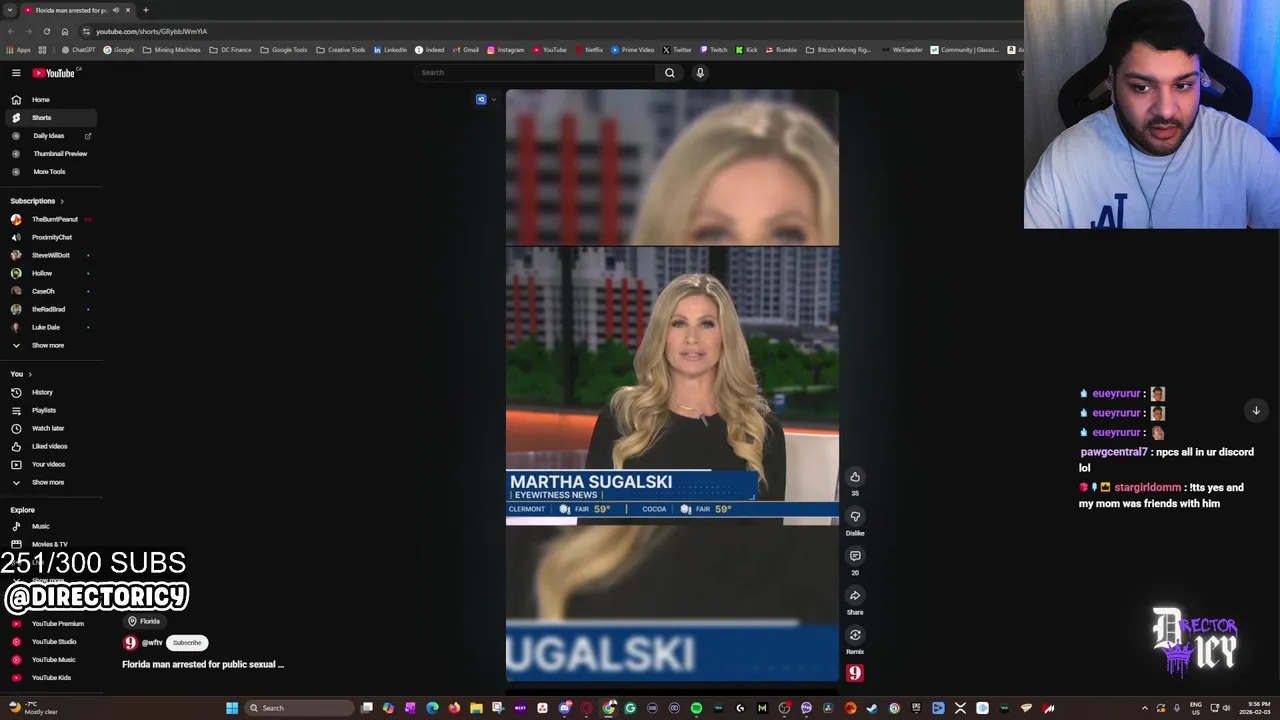Expand the Subscriptions section arrow

pos(62,201)
